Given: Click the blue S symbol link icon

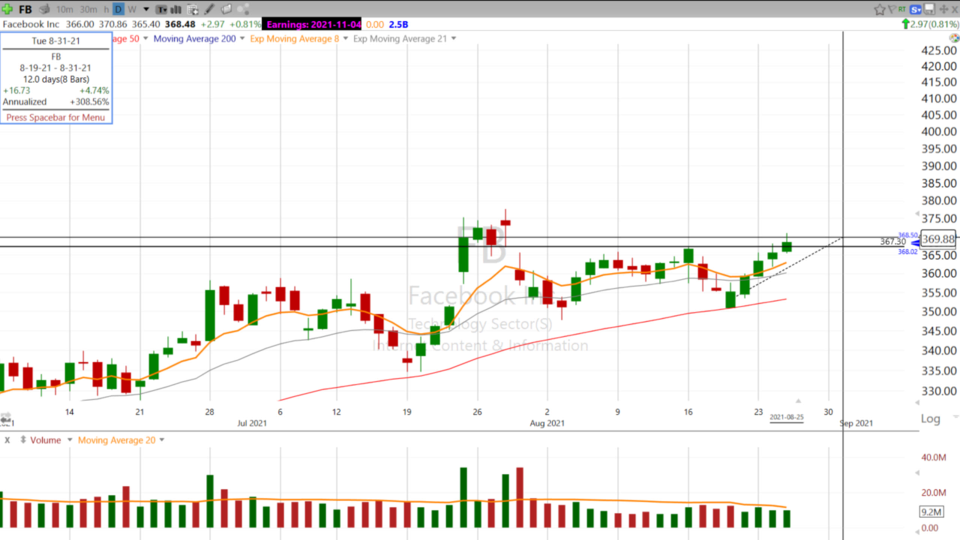Looking at the screenshot, I should 915,9.
